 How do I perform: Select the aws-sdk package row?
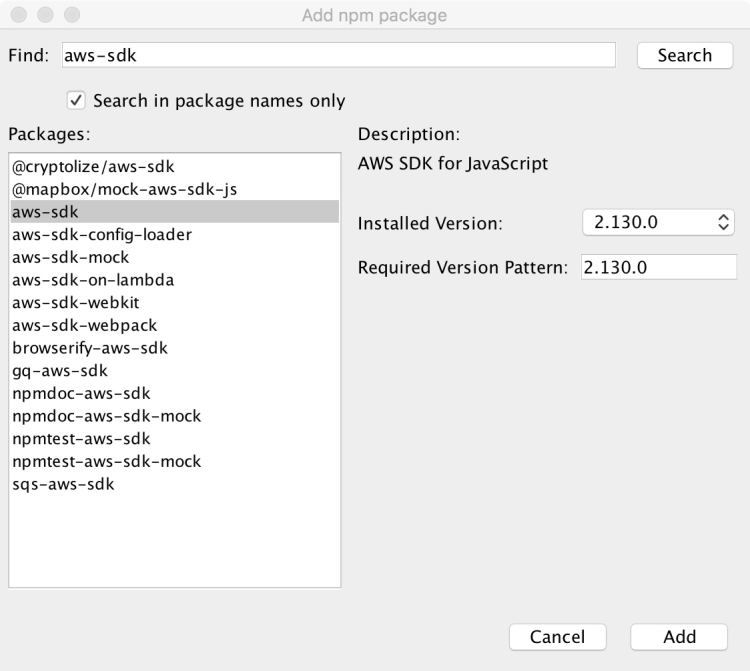tap(175, 212)
